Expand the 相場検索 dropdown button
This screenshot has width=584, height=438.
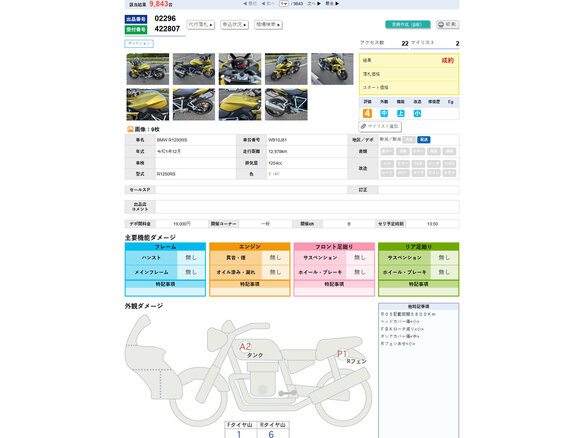pyautogui.click(x=268, y=25)
